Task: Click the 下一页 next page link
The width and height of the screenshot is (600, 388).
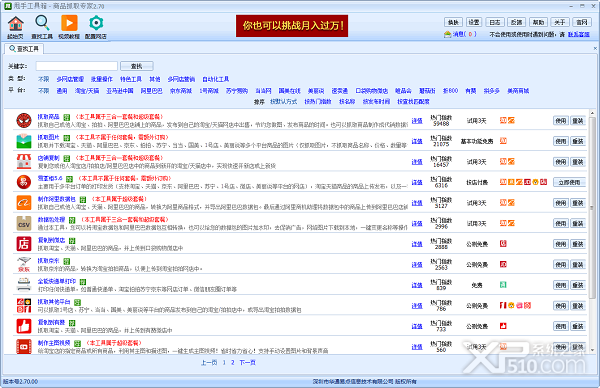Action: pos(248,362)
